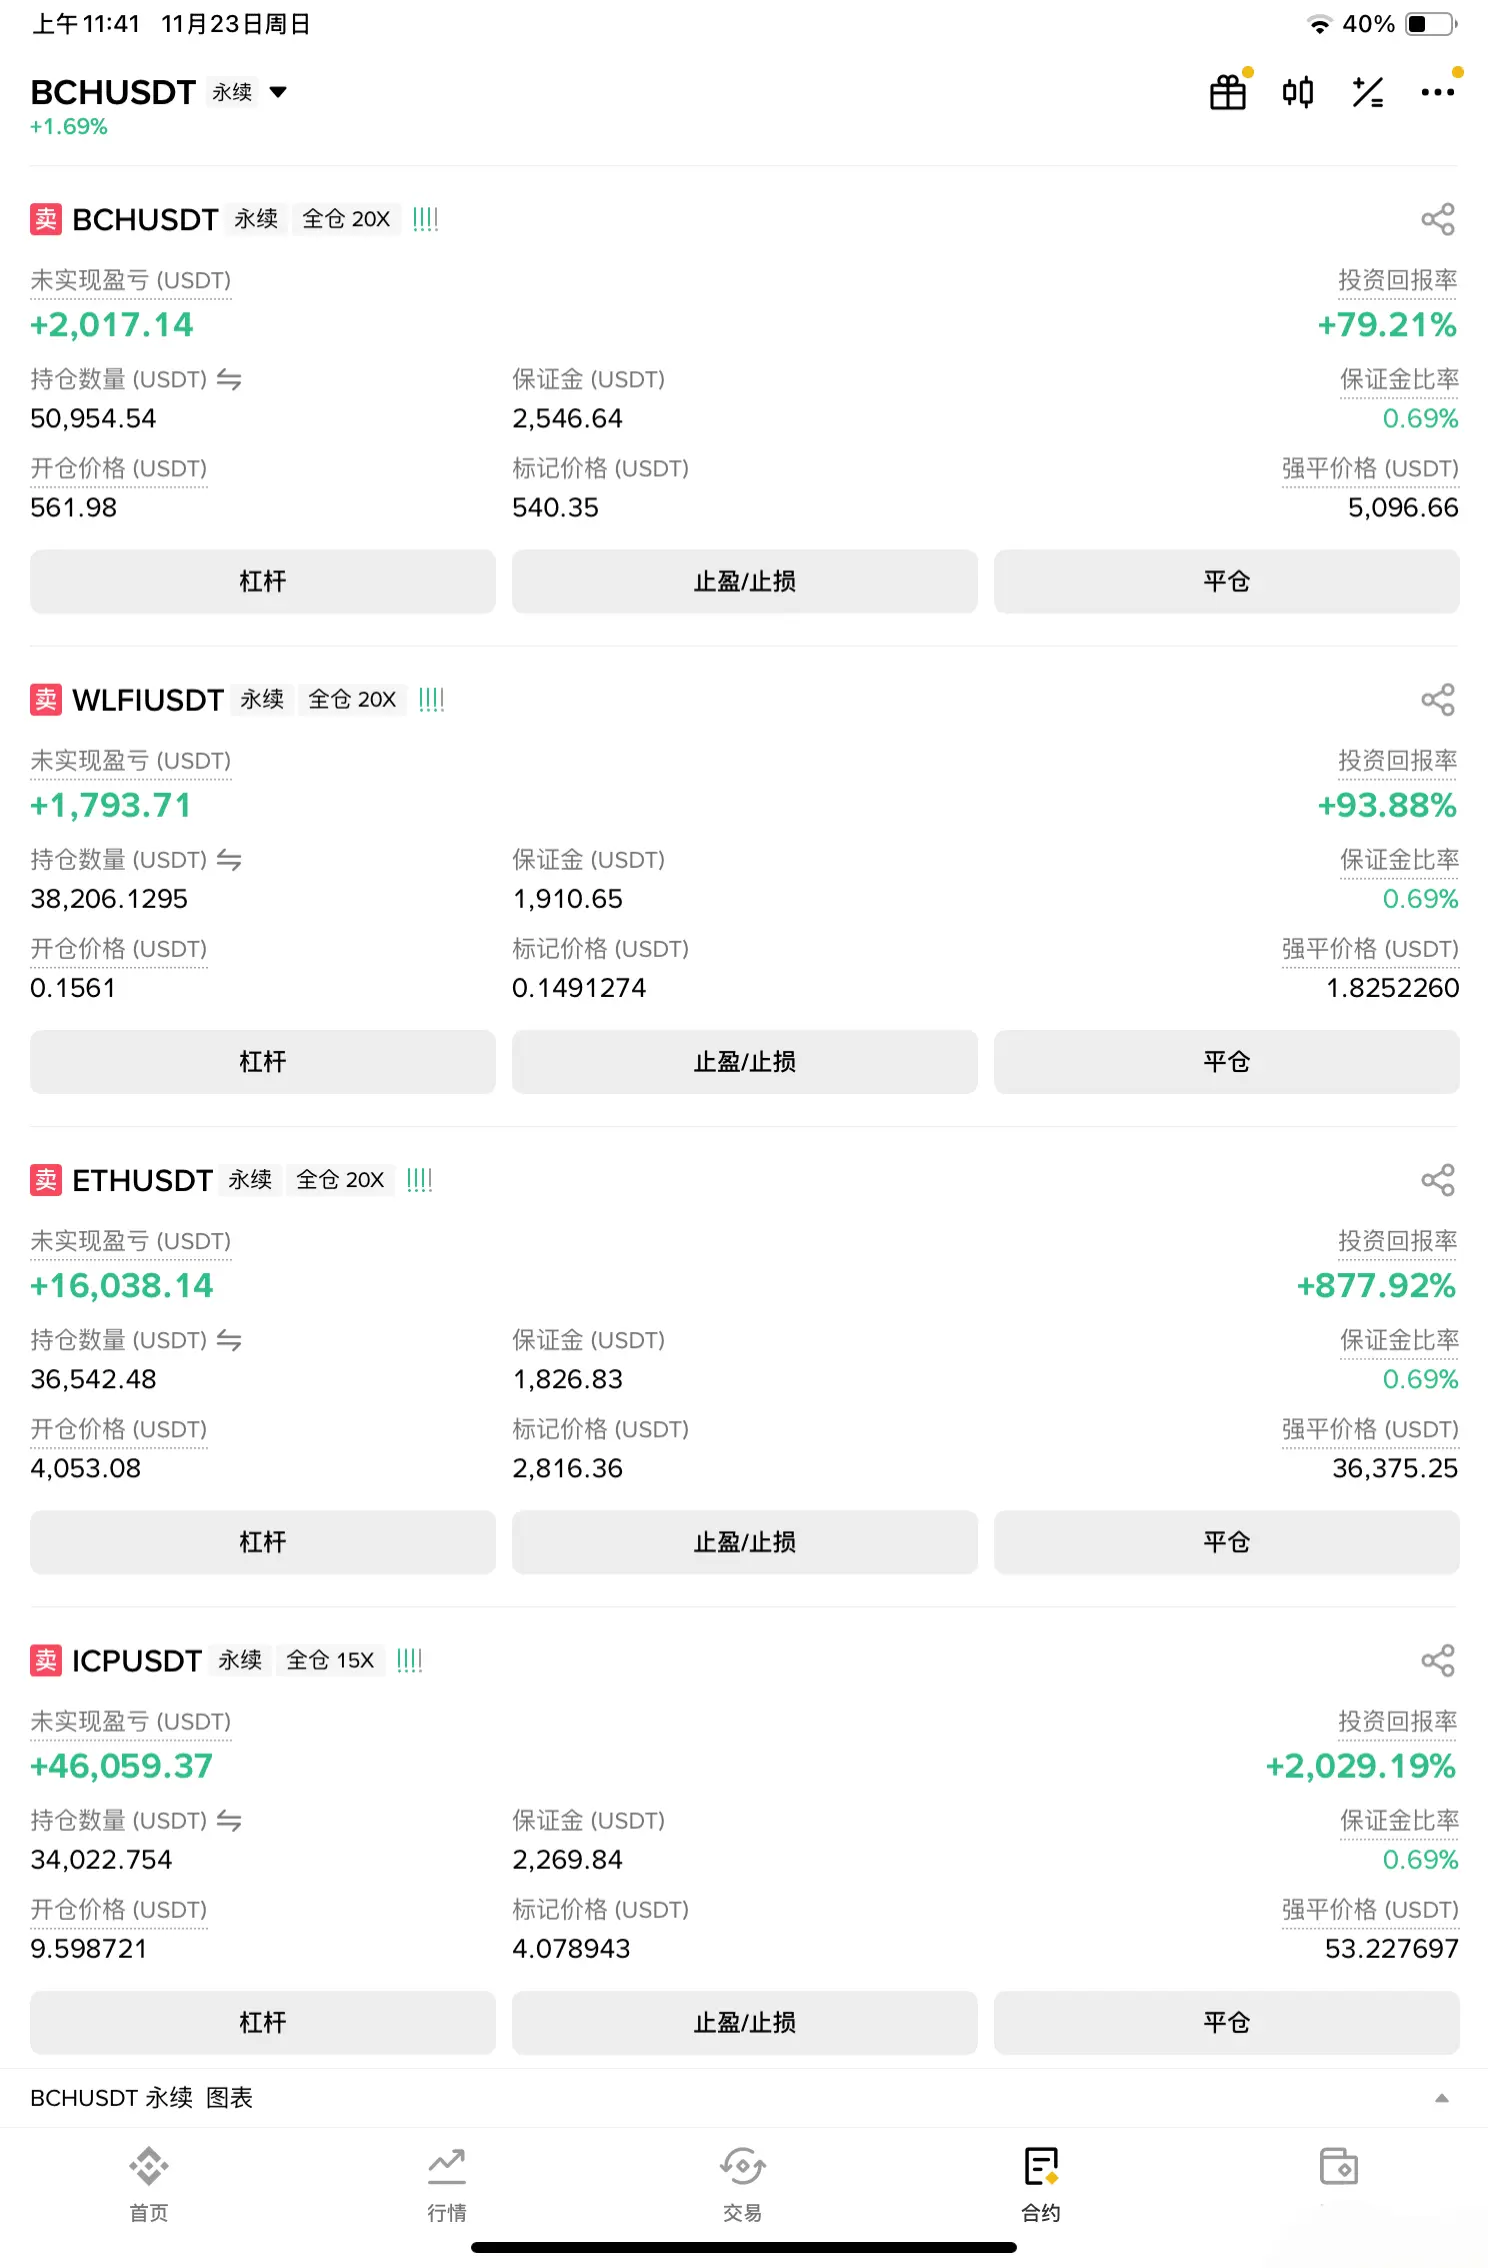
Task: Share the ETHUSDT position
Action: [1438, 1180]
